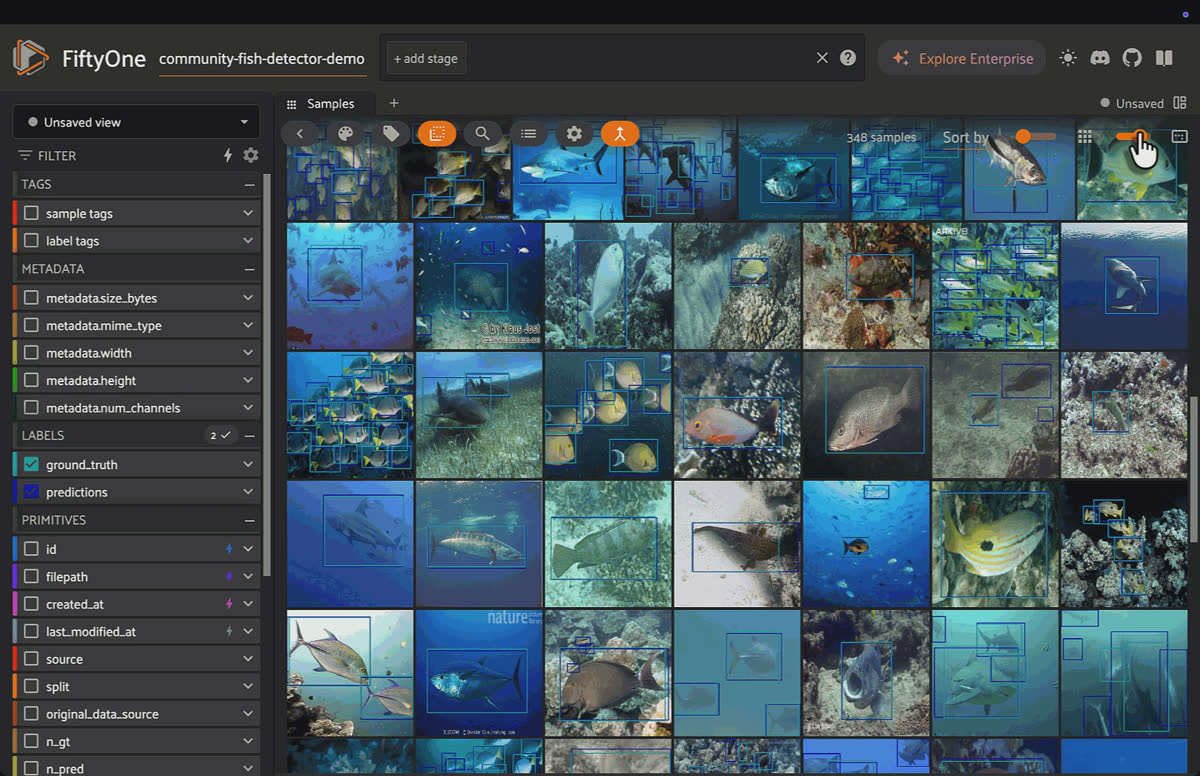This screenshot has height=776, width=1200.
Task: Enable the sample tags checkbox
Action: pyautogui.click(x=31, y=213)
